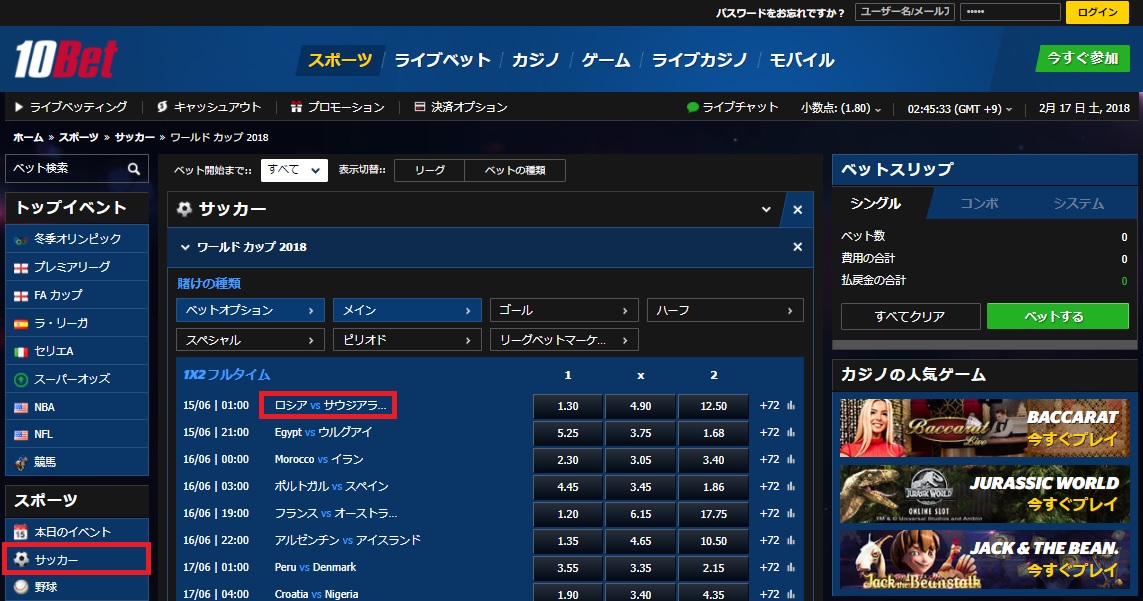This screenshot has width=1143, height=601.
Task: Open the Baccarat casino game banner
Action: tap(984, 428)
